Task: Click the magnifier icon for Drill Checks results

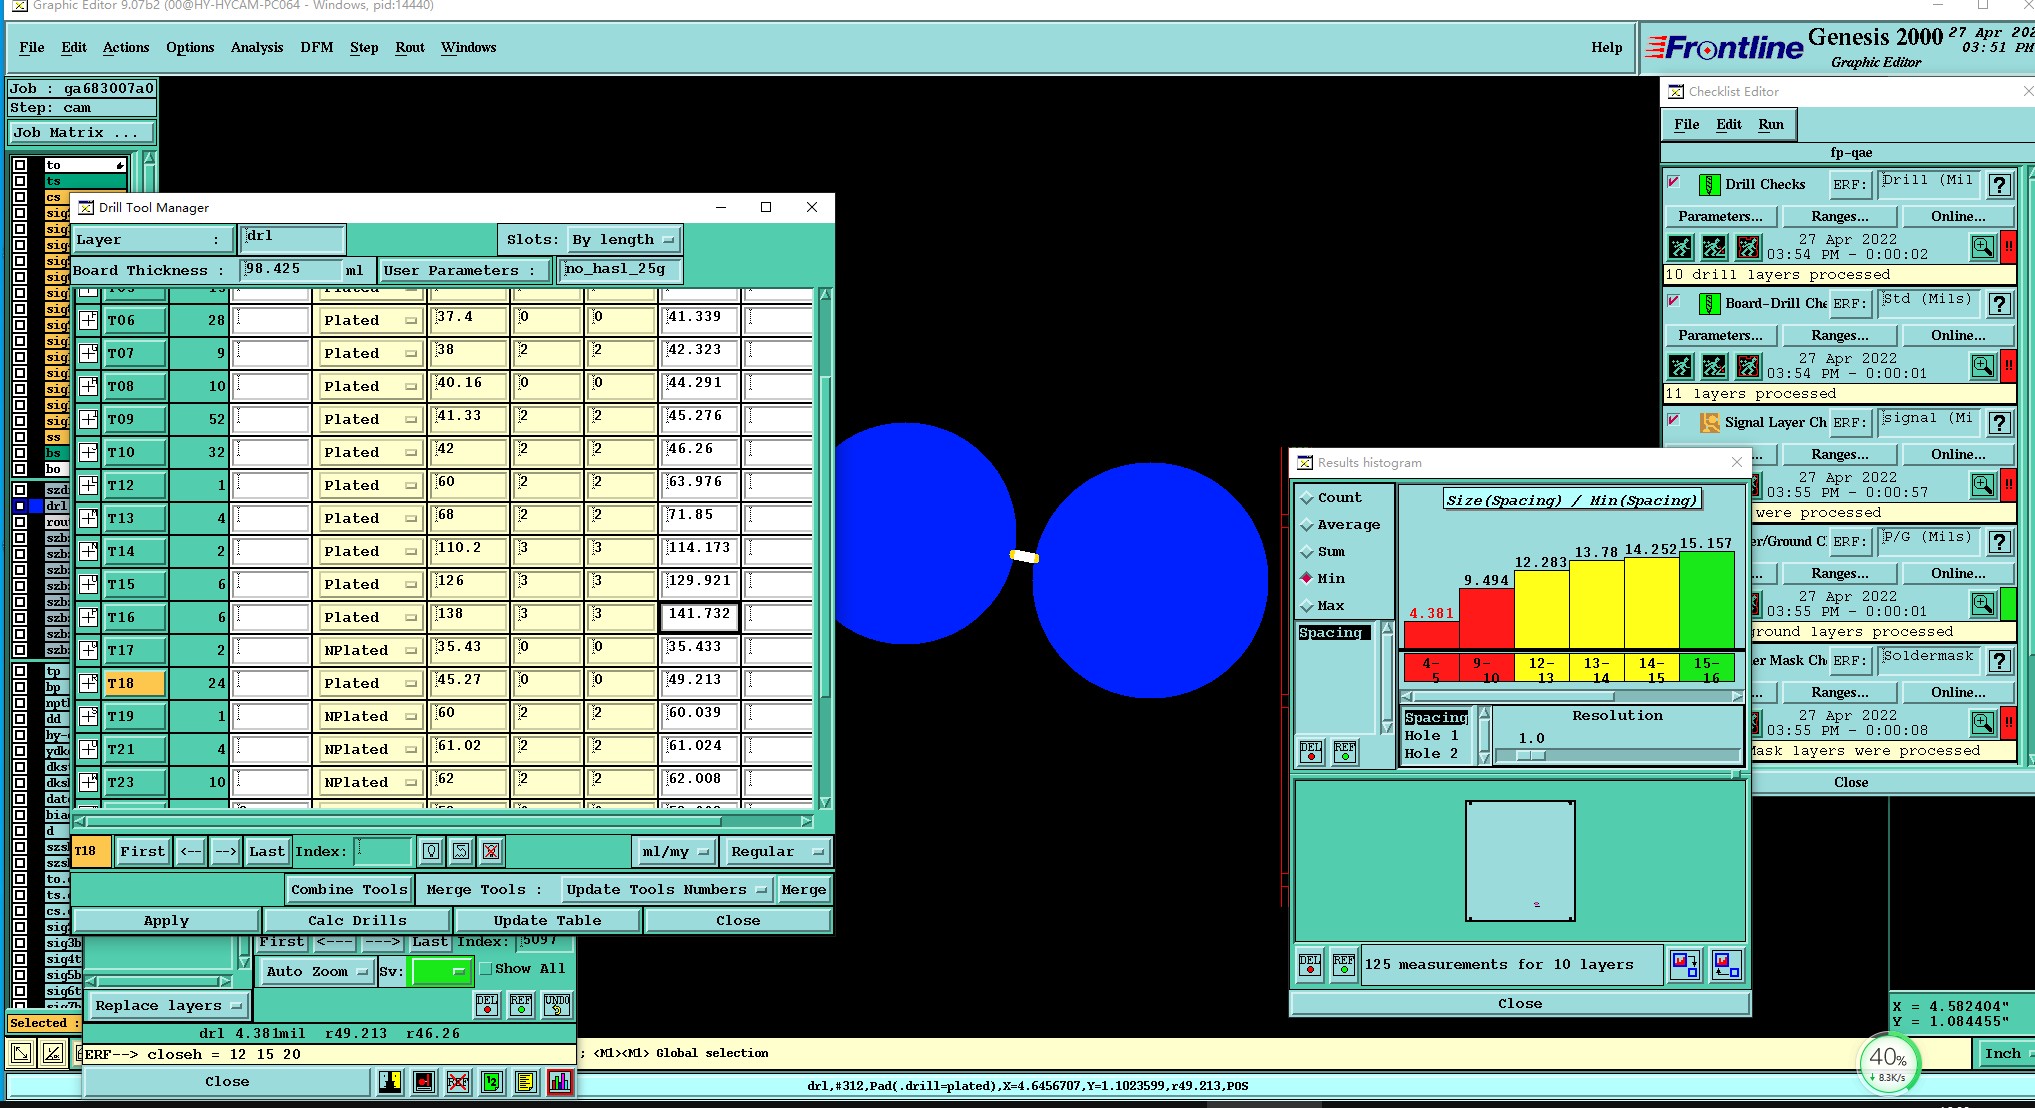Action: click(x=1982, y=247)
